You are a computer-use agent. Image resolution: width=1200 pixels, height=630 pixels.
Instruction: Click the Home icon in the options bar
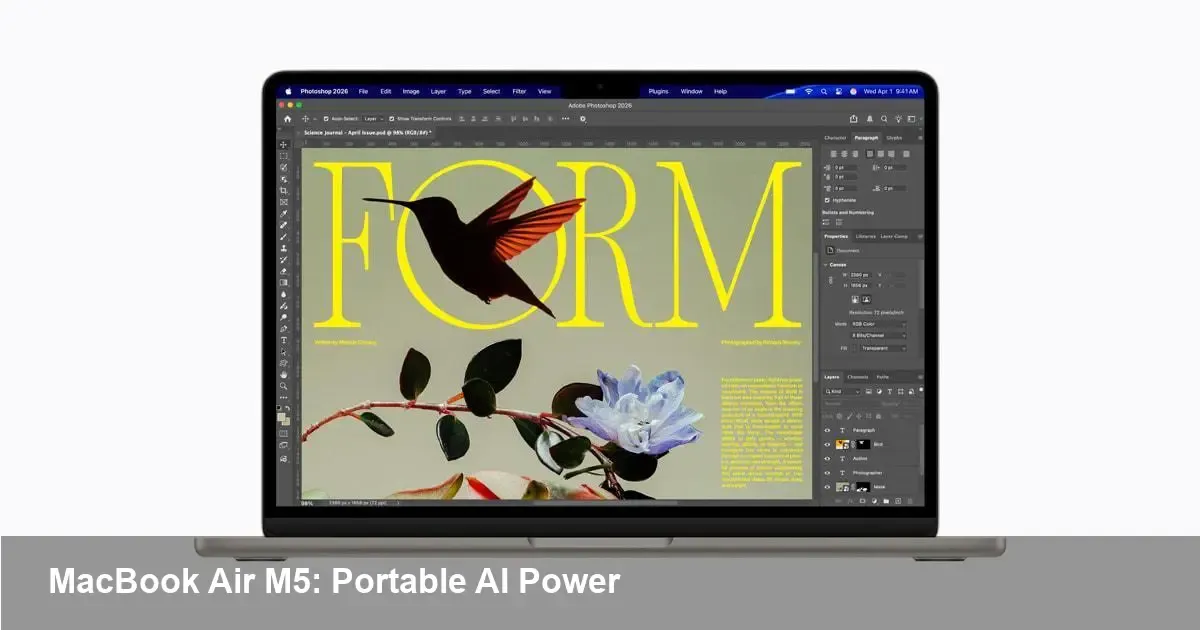pos(288,118)
